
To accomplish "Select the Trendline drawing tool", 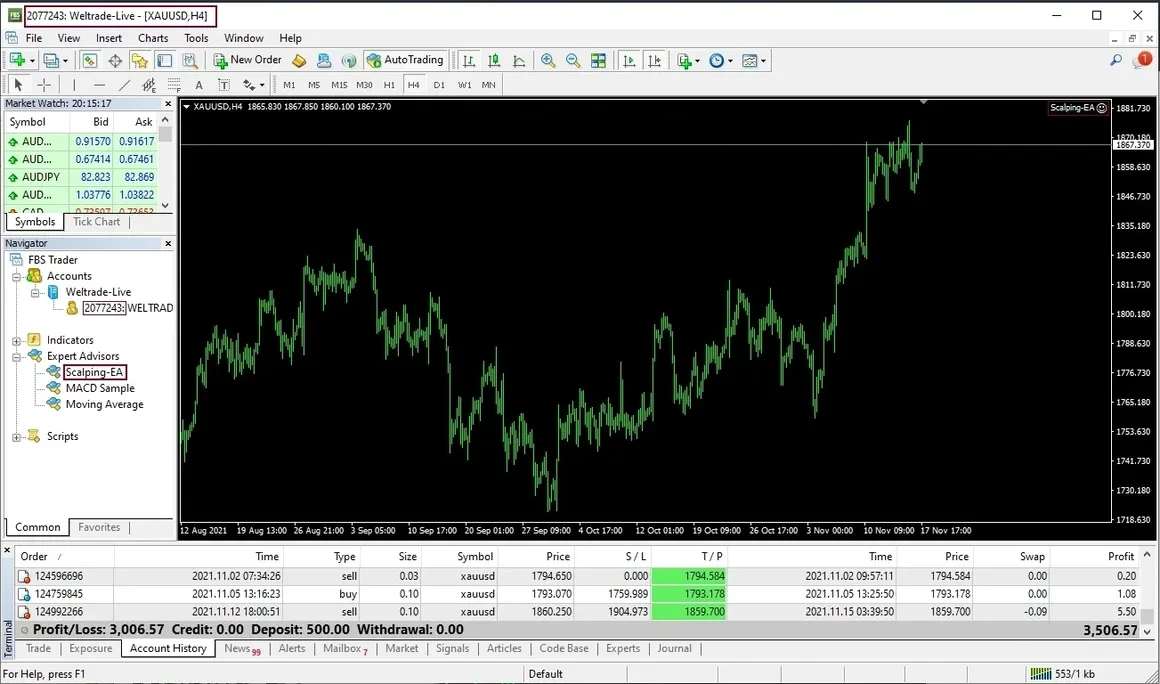I will click(x=124, y=85).
